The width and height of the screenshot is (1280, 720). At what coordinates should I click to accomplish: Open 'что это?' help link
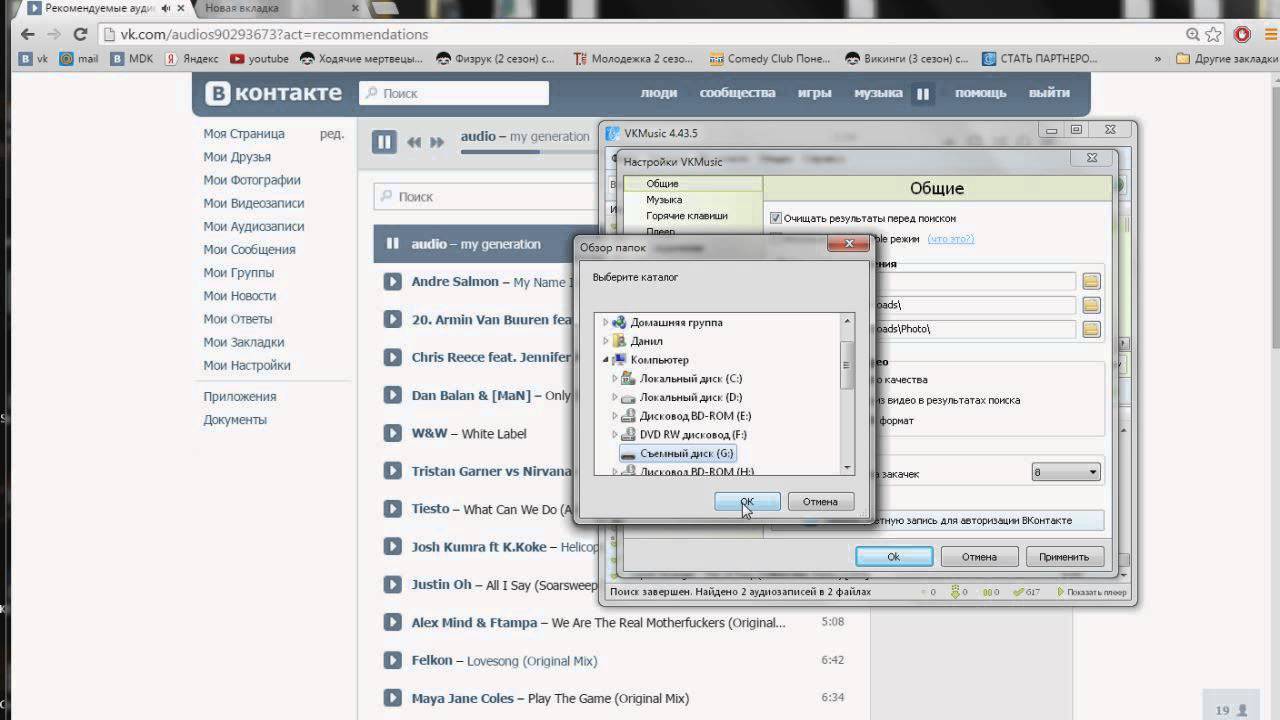[x=950, y=239]
